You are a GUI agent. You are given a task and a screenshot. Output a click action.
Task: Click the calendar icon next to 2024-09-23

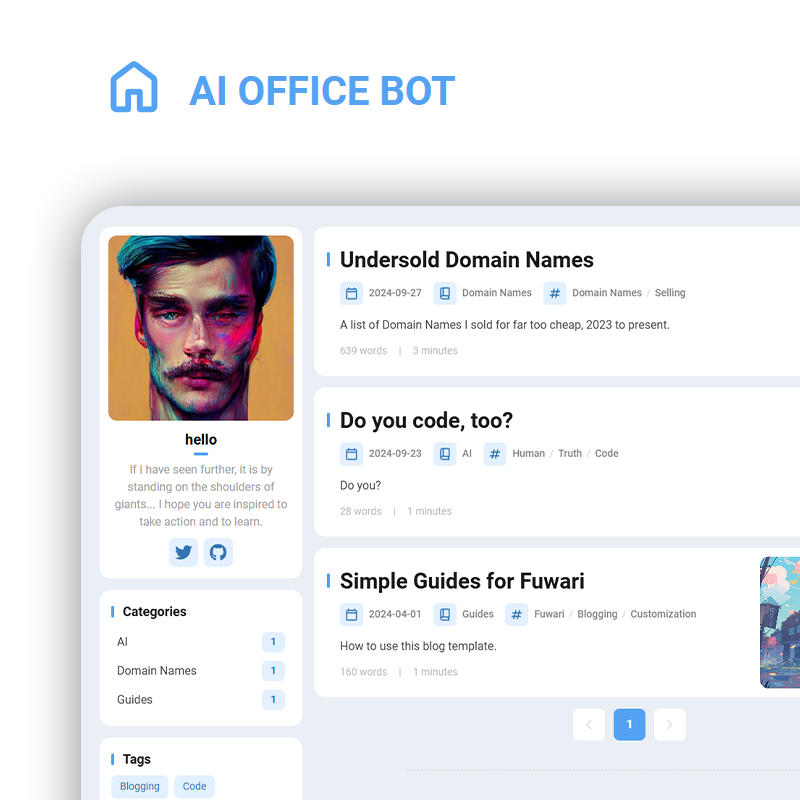click(352, 454)
